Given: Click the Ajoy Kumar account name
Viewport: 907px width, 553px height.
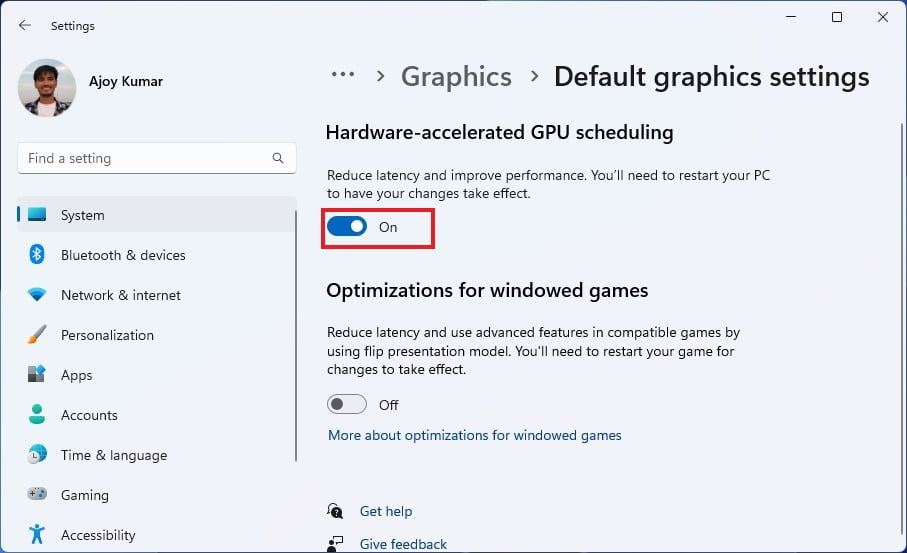Looking at the screenshot, I should [x=126, y=81].
